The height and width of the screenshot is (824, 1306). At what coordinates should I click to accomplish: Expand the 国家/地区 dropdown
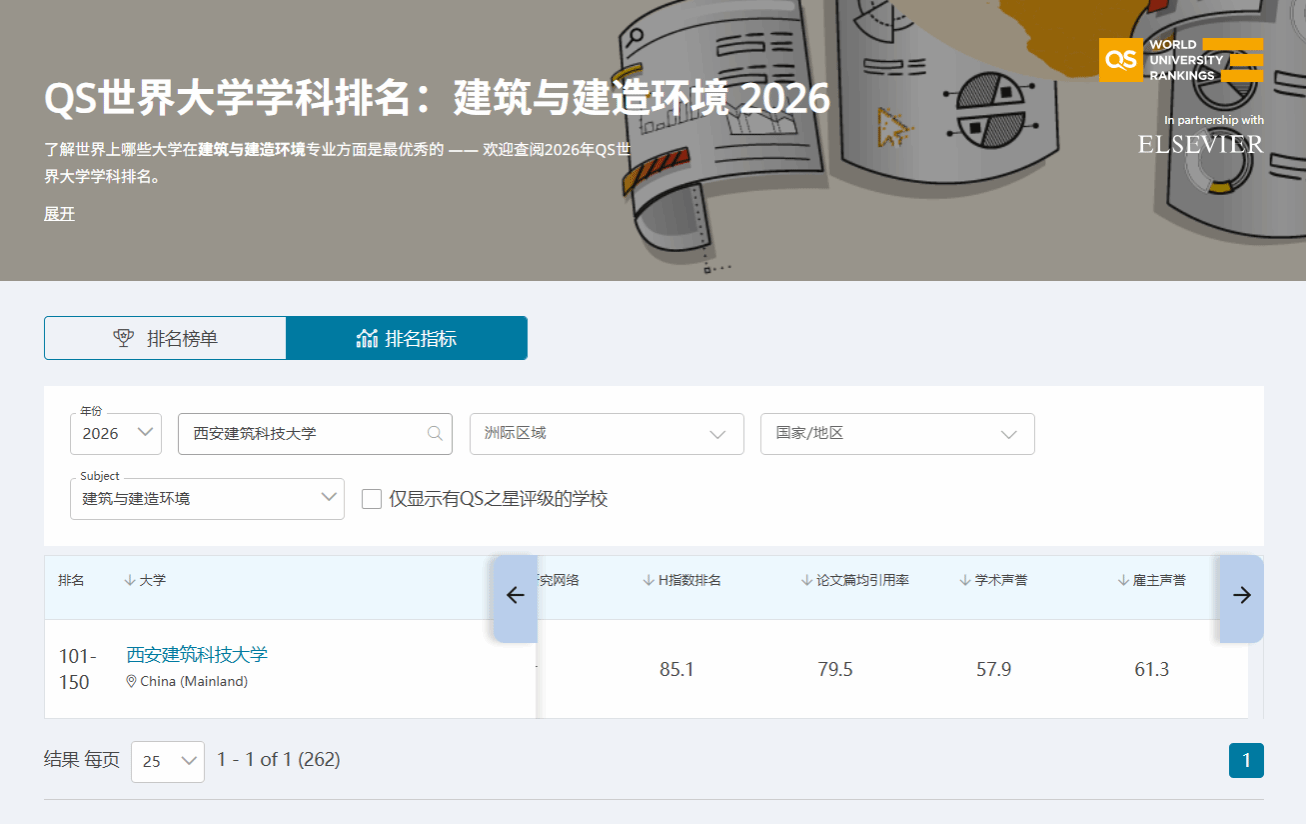click(897, 434)
